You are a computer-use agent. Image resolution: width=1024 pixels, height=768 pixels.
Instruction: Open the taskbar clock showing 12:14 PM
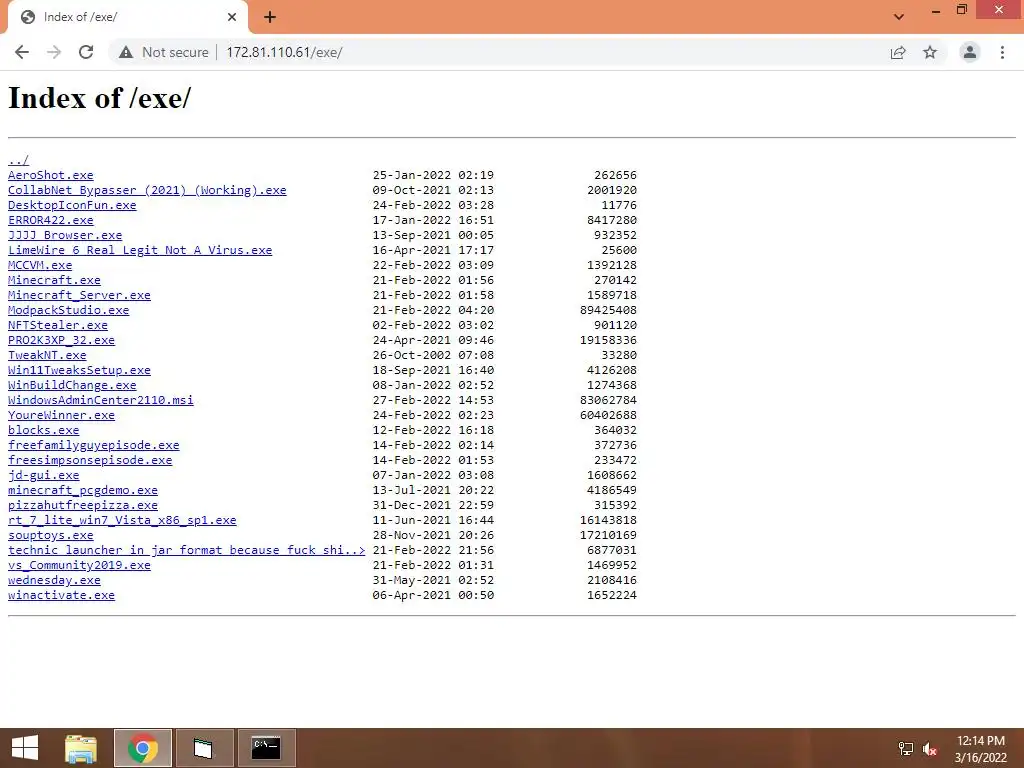point(980,749)
